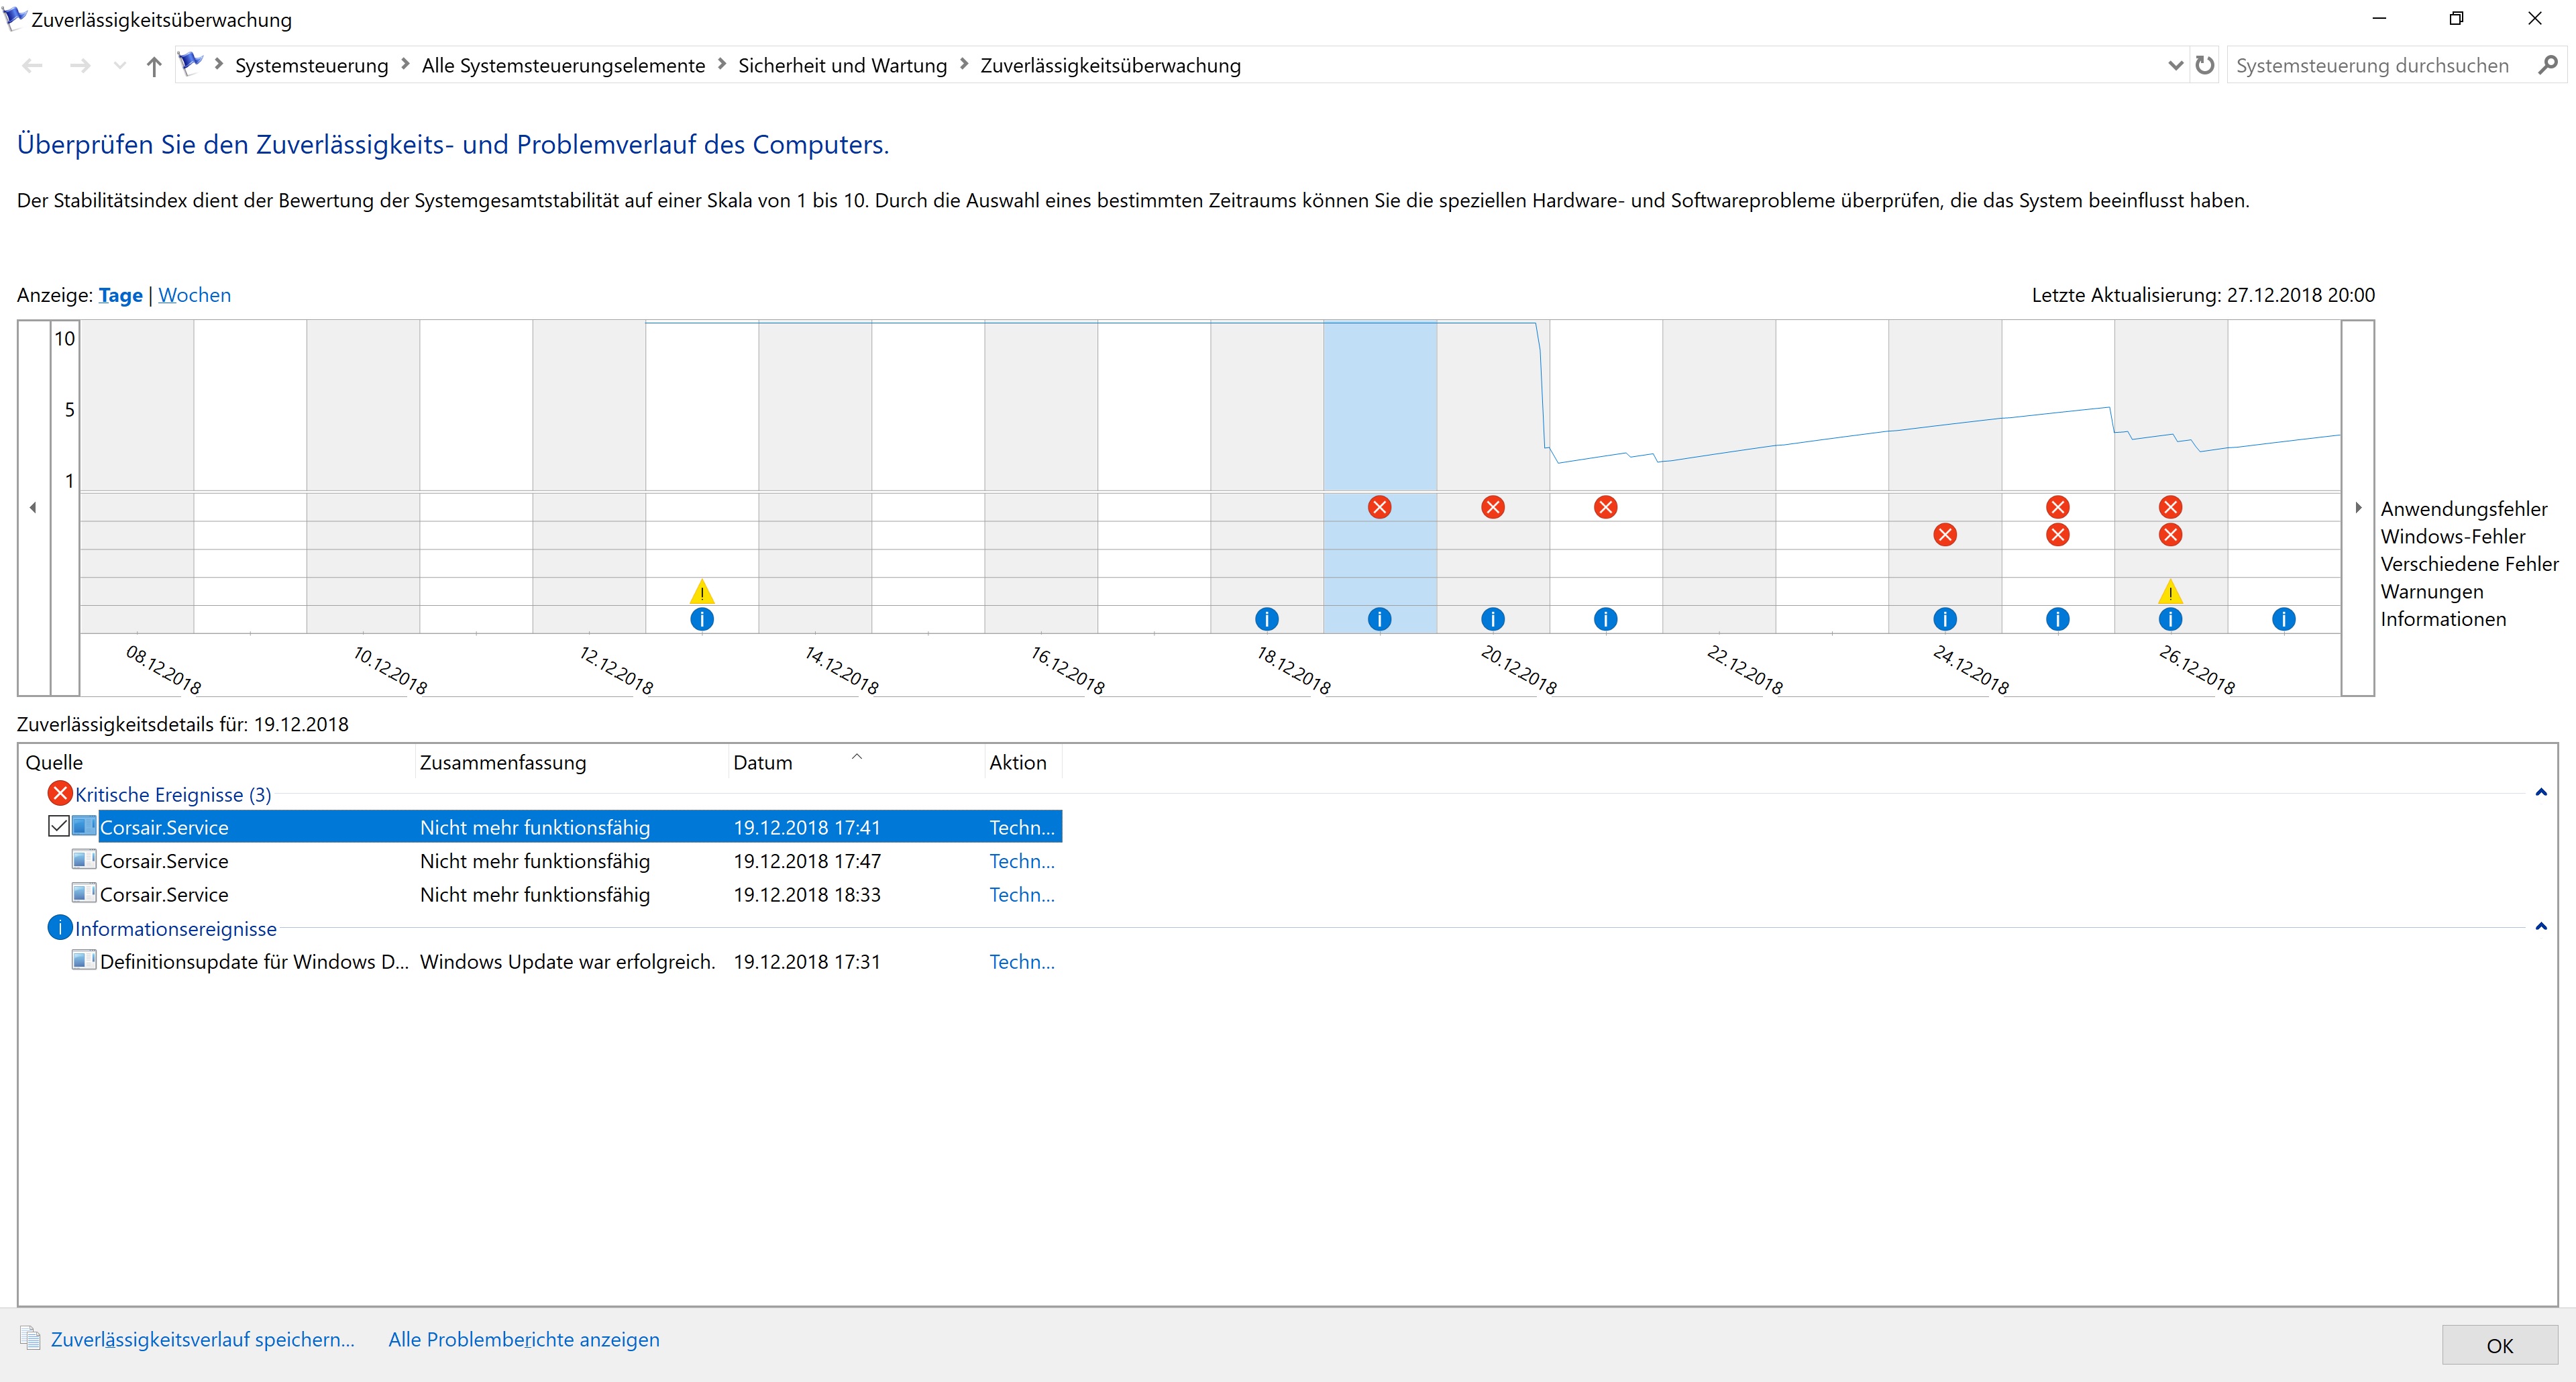Click the information icon on 18.12.2018
Viewport: 2576px width, 1382px height.
tap(1266, 619)
